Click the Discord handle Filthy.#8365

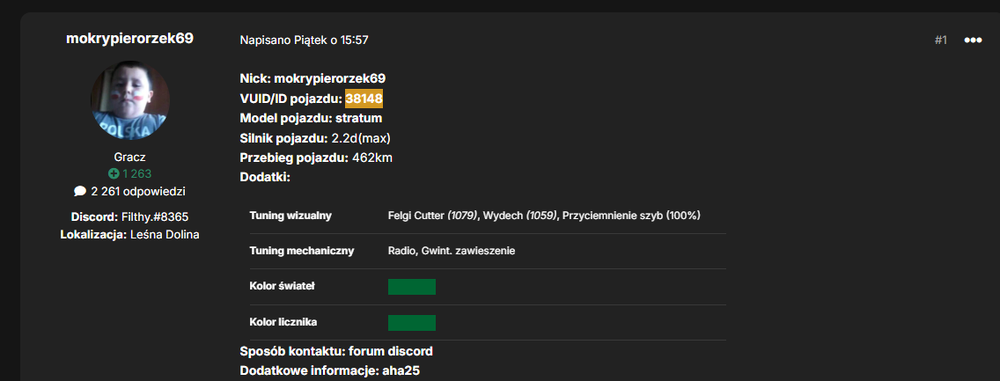155,216
